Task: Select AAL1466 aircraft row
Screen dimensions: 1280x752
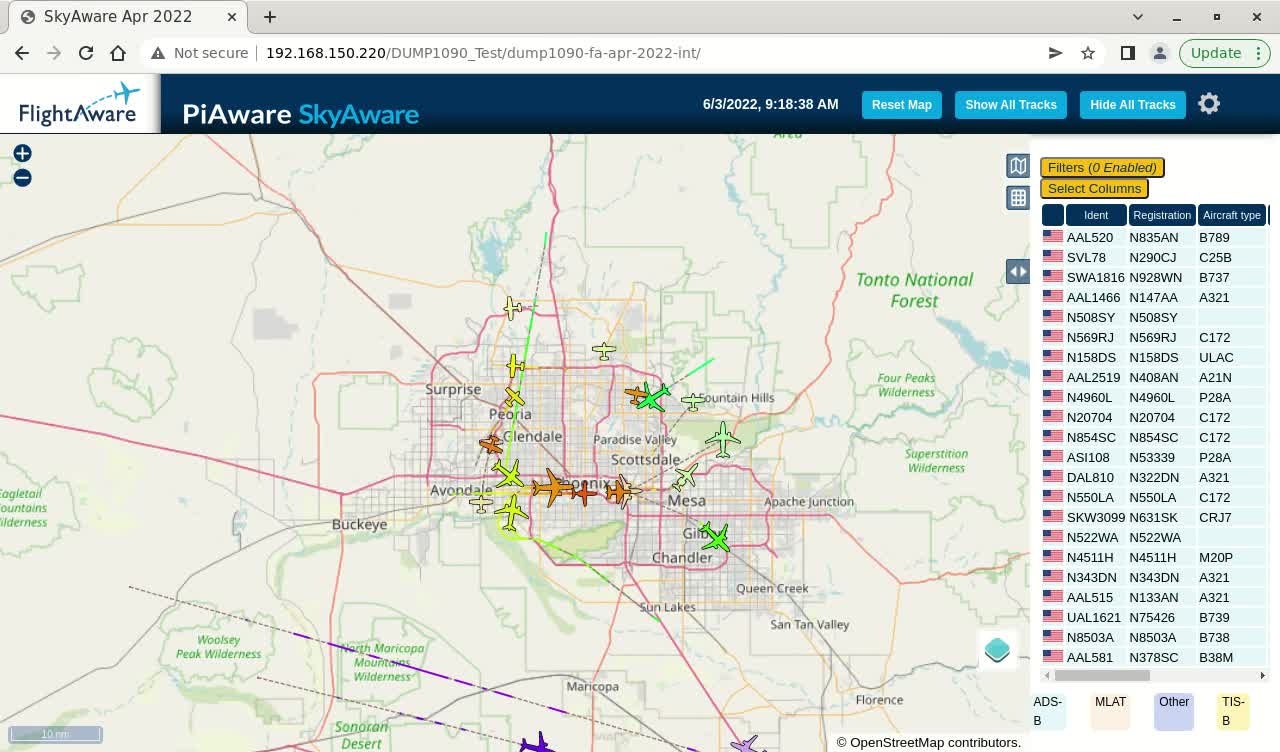Action: [x=1154, y=297]
